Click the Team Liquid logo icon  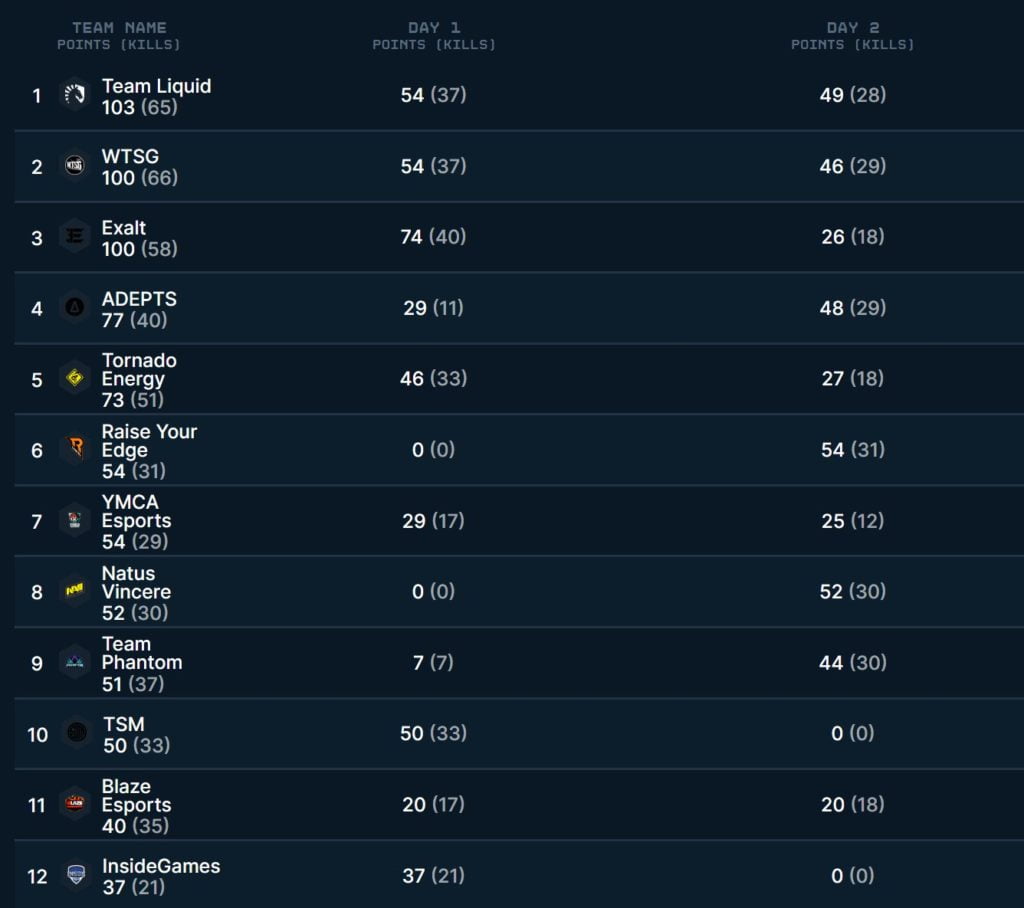(75, 95)
